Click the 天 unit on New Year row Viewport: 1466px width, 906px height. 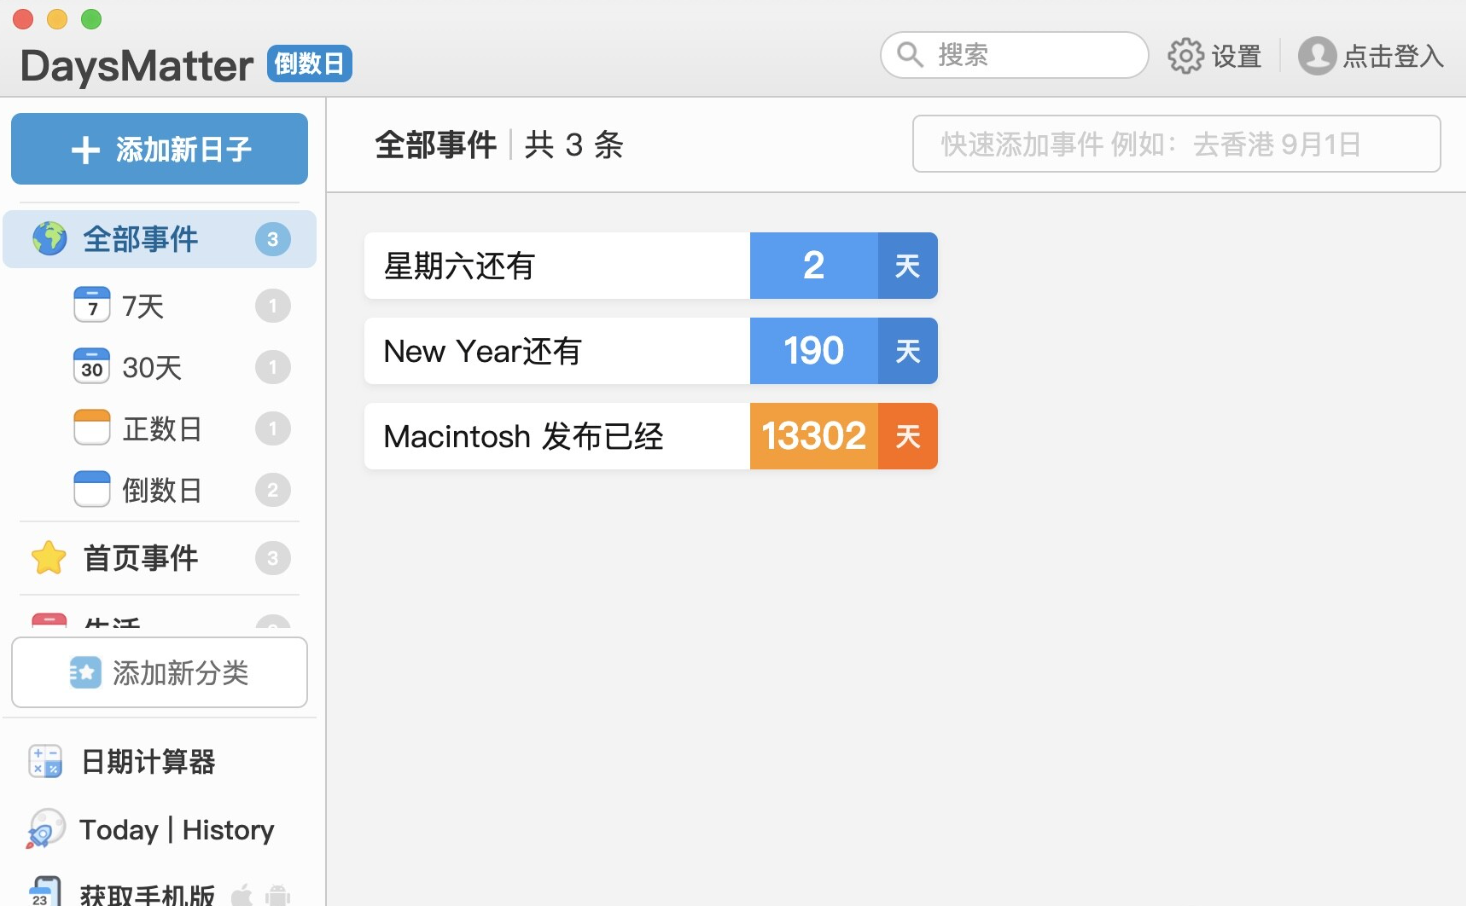[908, 351]
